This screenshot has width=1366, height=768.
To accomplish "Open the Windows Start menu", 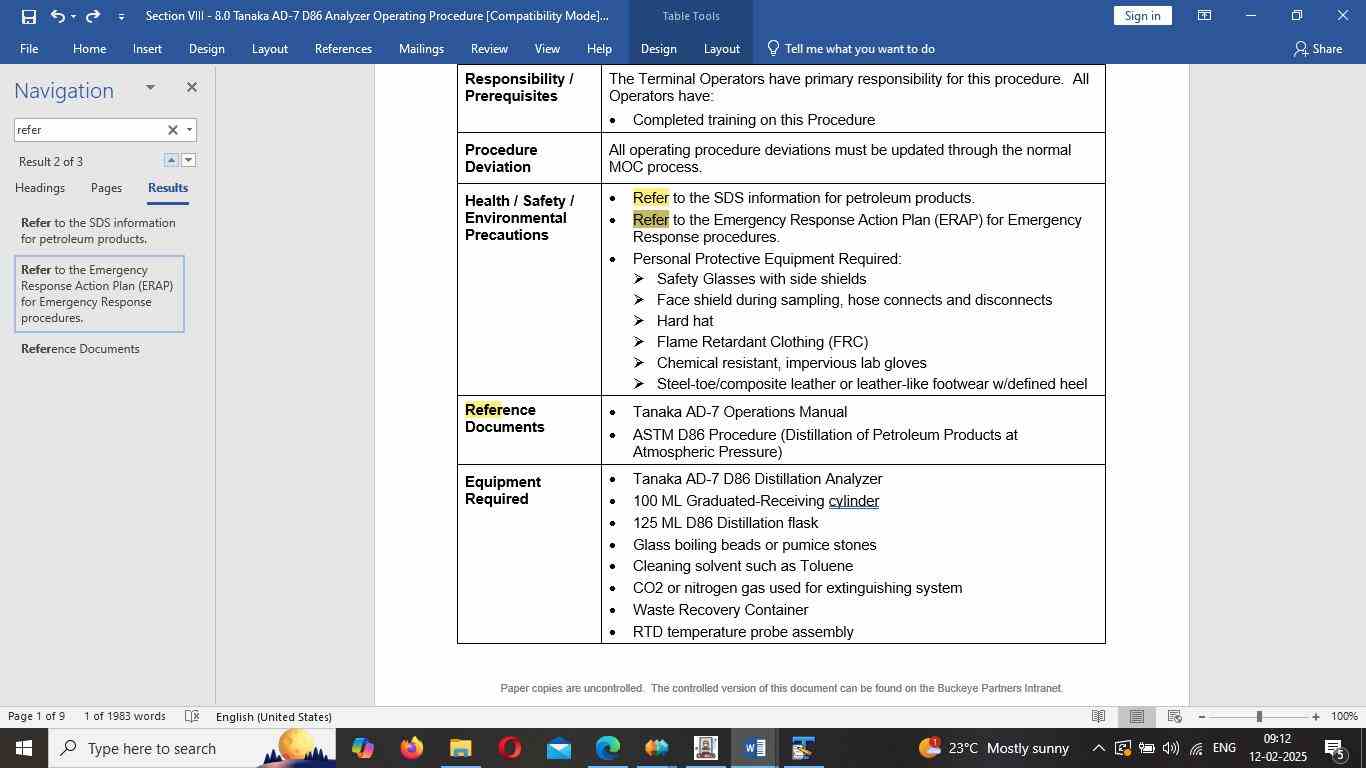I will (24, 748).
